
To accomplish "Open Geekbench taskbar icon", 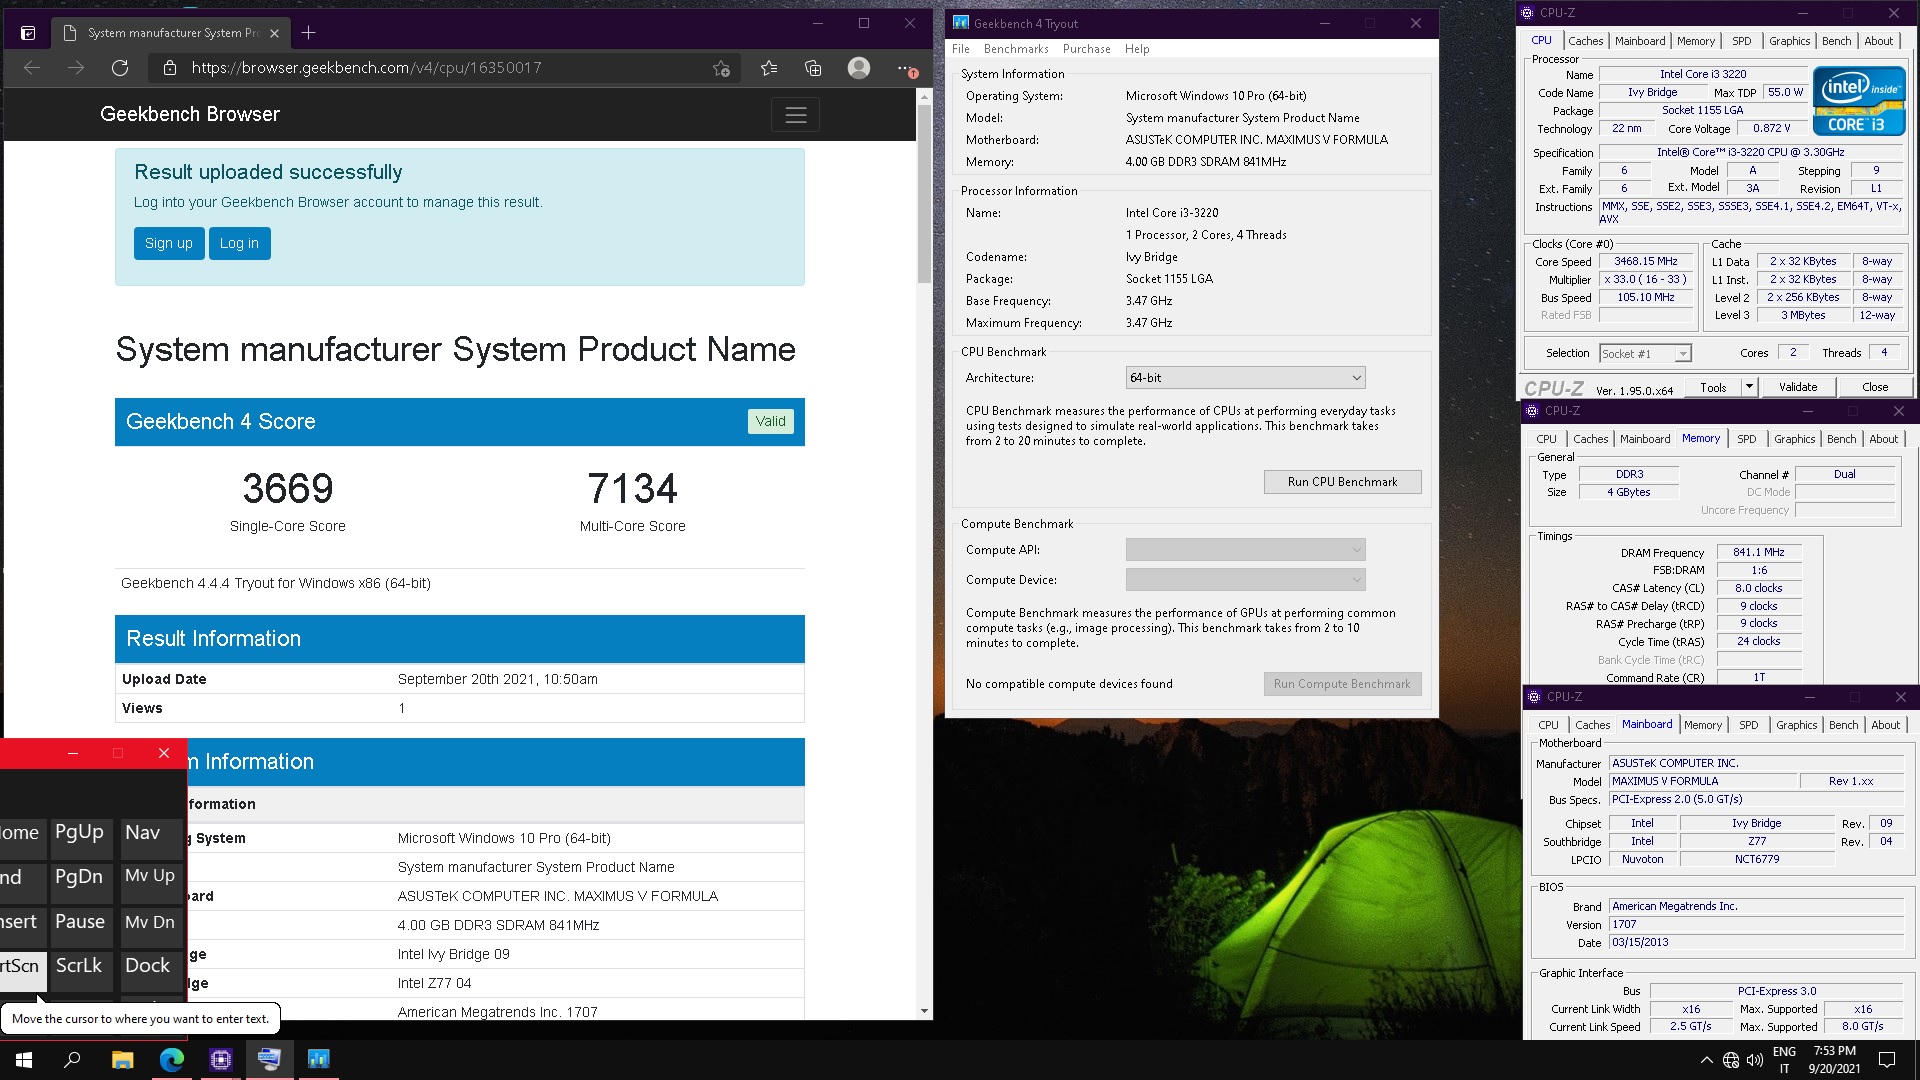I will click(x=318, y=1060).
